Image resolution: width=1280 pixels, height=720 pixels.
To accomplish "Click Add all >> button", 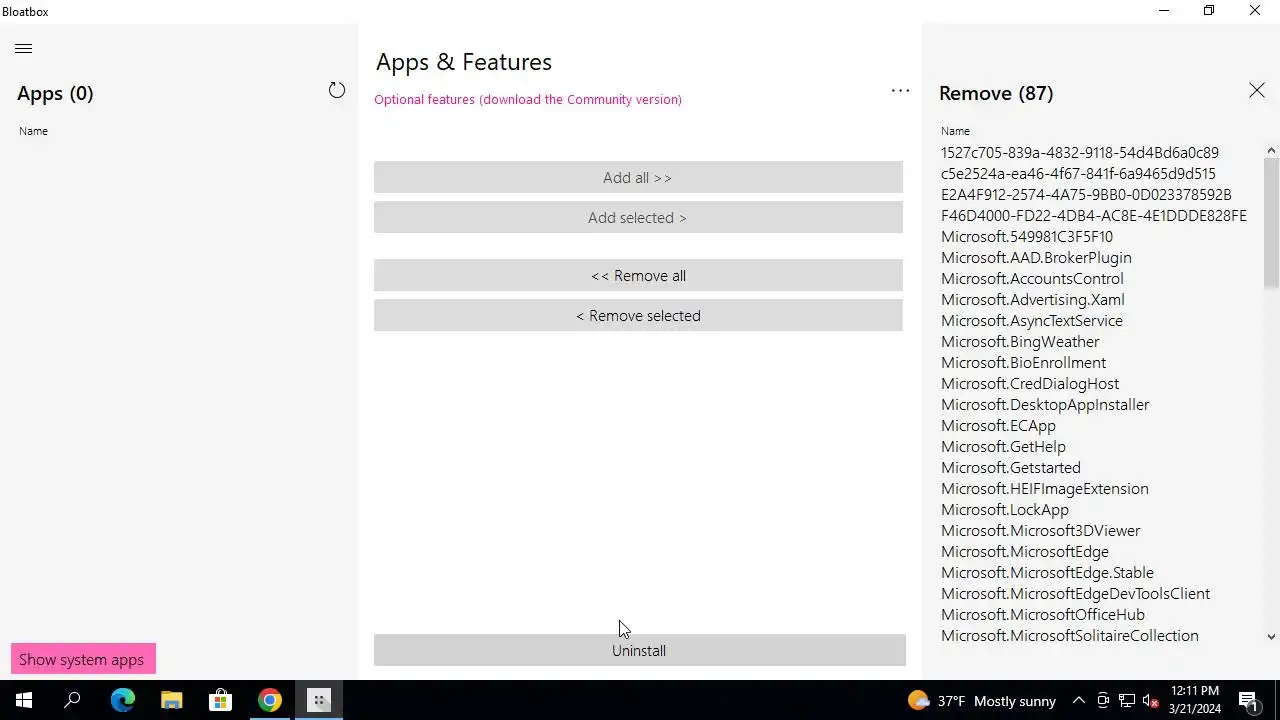I will point(638,177).
